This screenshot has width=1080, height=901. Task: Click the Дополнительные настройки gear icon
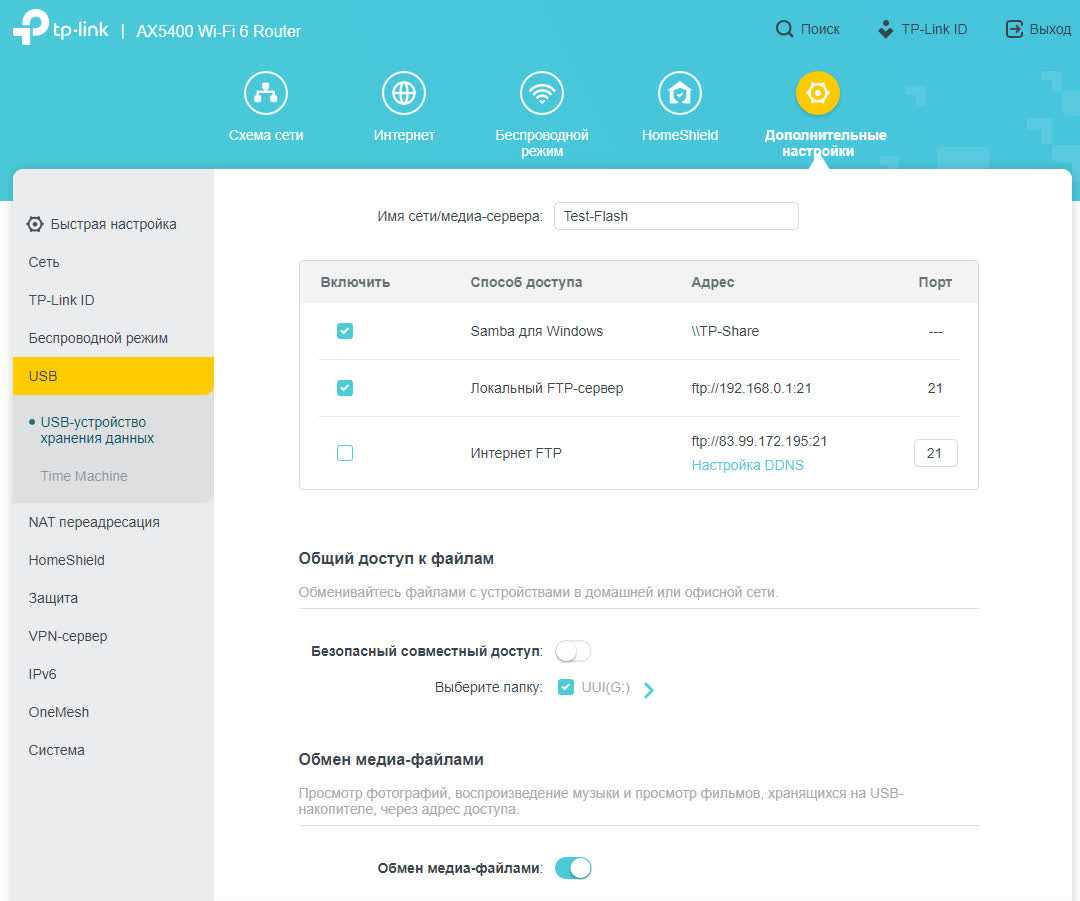tap(817, 93)
